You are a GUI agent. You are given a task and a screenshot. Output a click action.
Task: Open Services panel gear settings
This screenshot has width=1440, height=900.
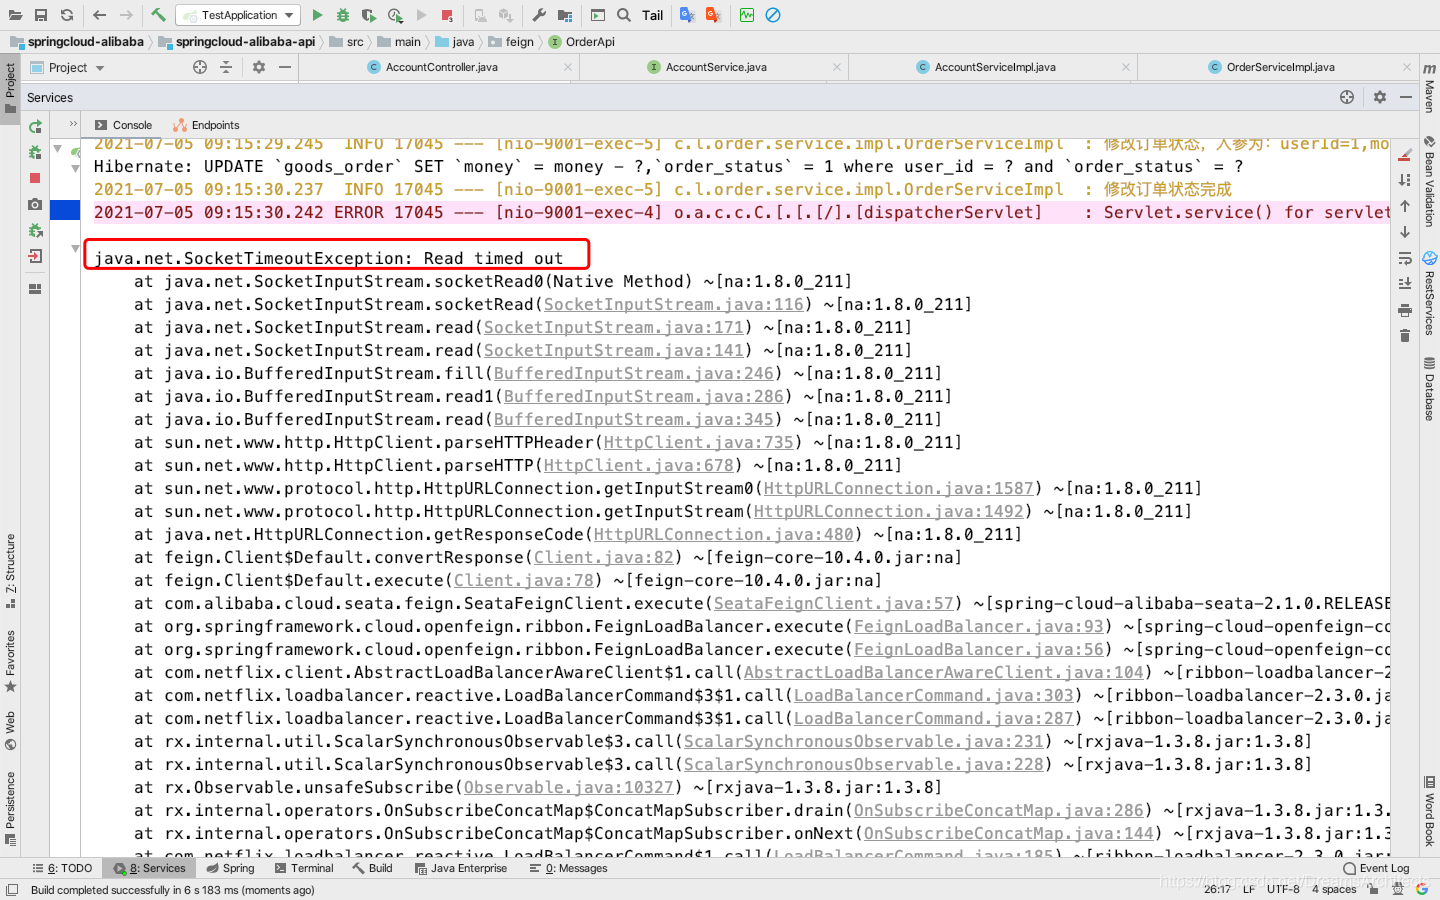pos(1380,97)
